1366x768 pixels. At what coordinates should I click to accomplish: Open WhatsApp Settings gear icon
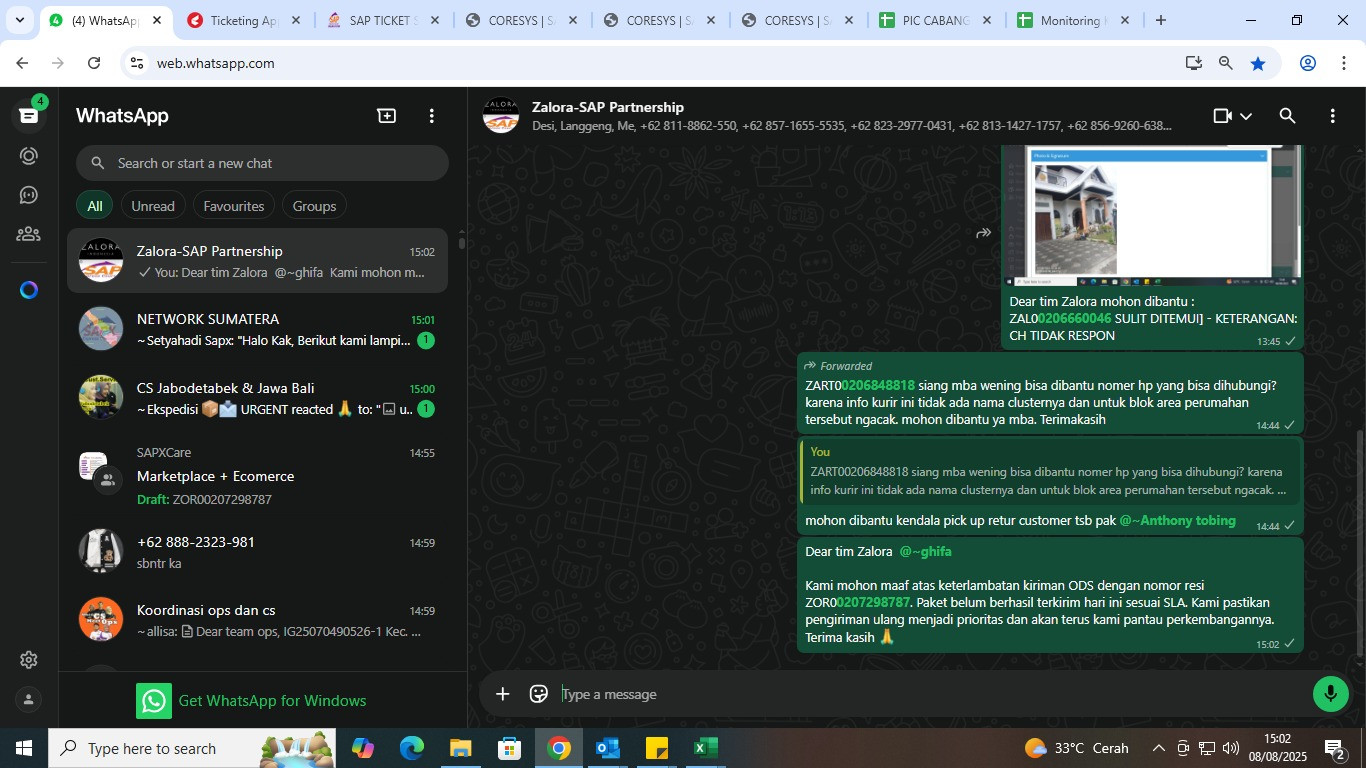click(29, 660)
